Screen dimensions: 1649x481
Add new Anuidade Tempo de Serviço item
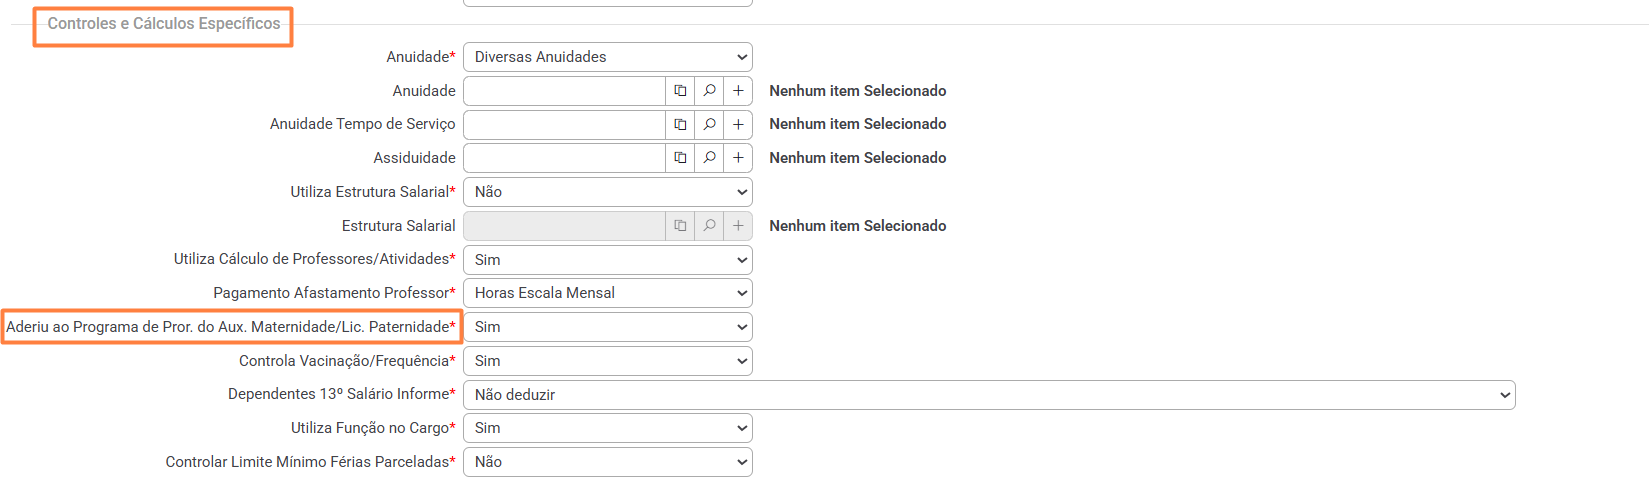tap(738, 124)
